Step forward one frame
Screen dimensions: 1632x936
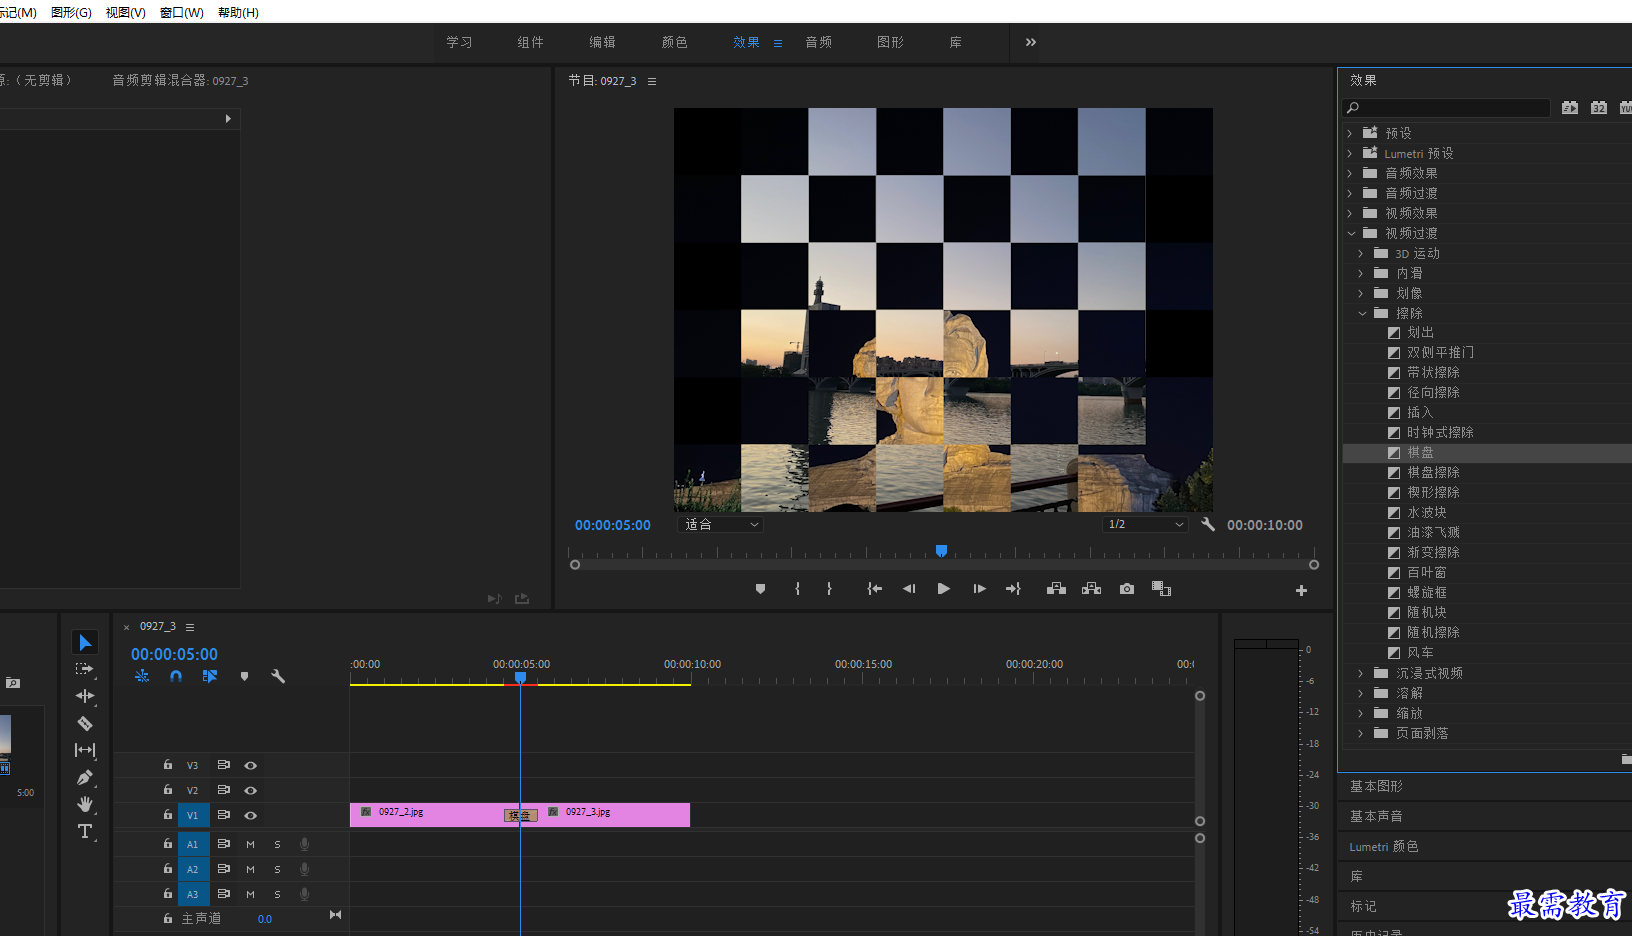click(x=979, y=589)
